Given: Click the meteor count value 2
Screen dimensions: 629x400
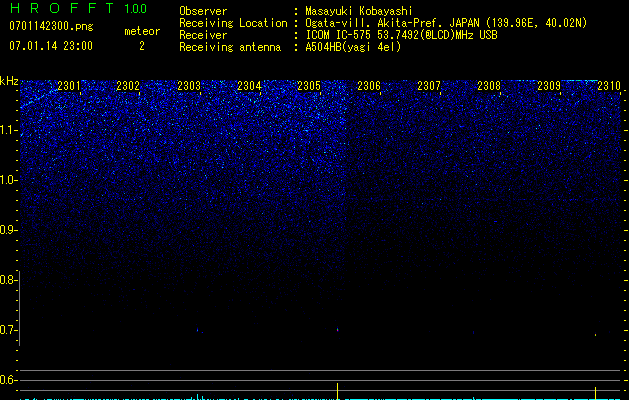Looking at the screenshot, I should click(x=142, y=46).
